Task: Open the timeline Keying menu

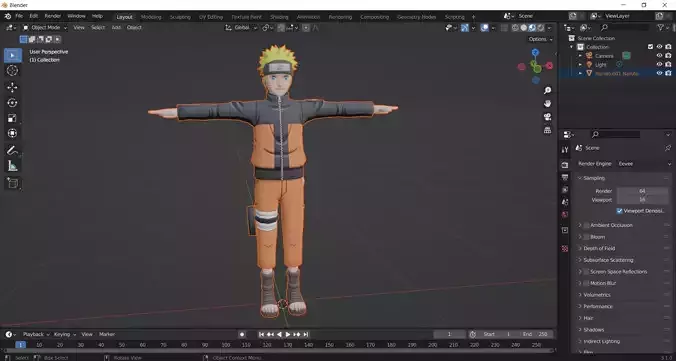Action: [64, 334]
